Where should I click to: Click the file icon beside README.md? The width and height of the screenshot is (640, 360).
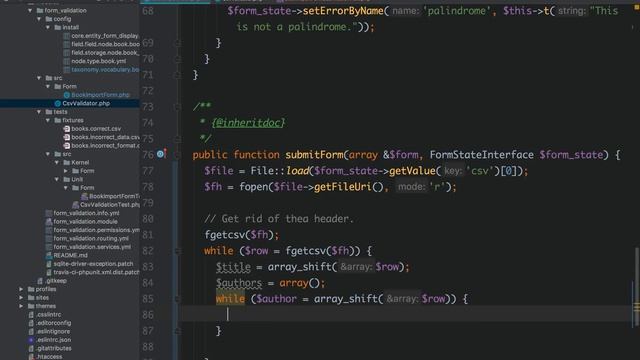coord(49,255)
